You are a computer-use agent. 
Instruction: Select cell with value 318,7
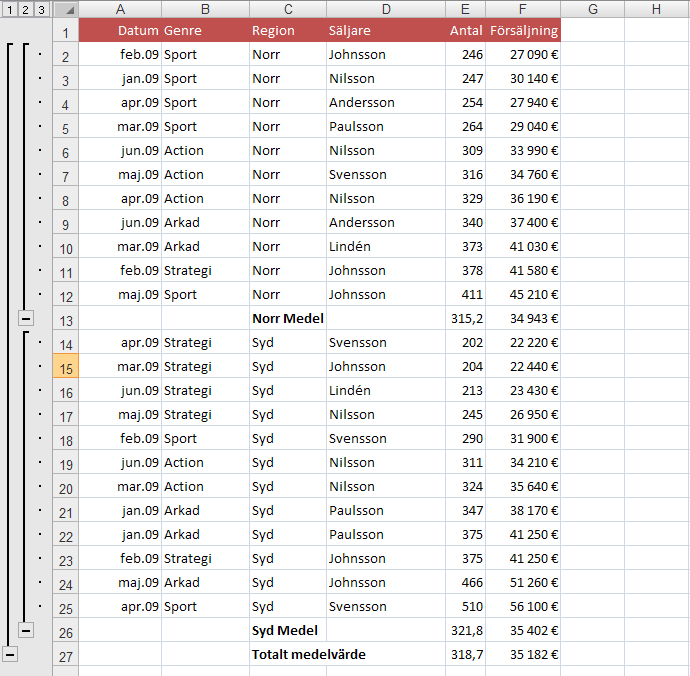point(466,654)
